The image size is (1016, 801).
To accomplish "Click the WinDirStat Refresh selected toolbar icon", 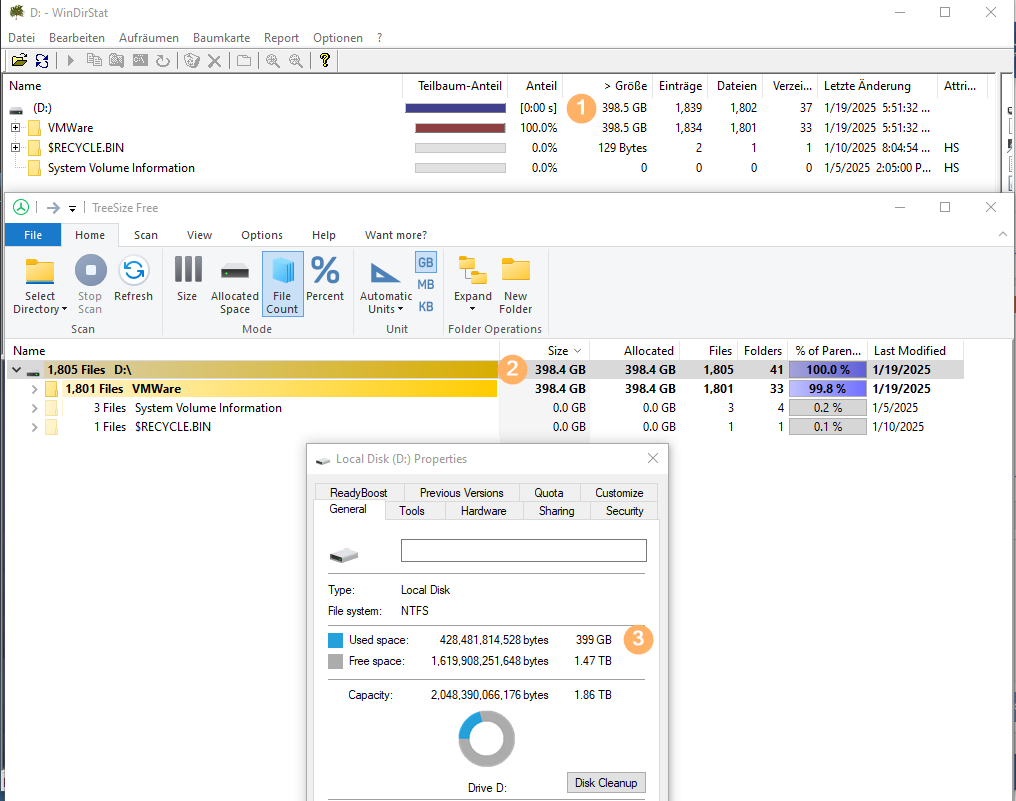I will (x=163, y=60).
